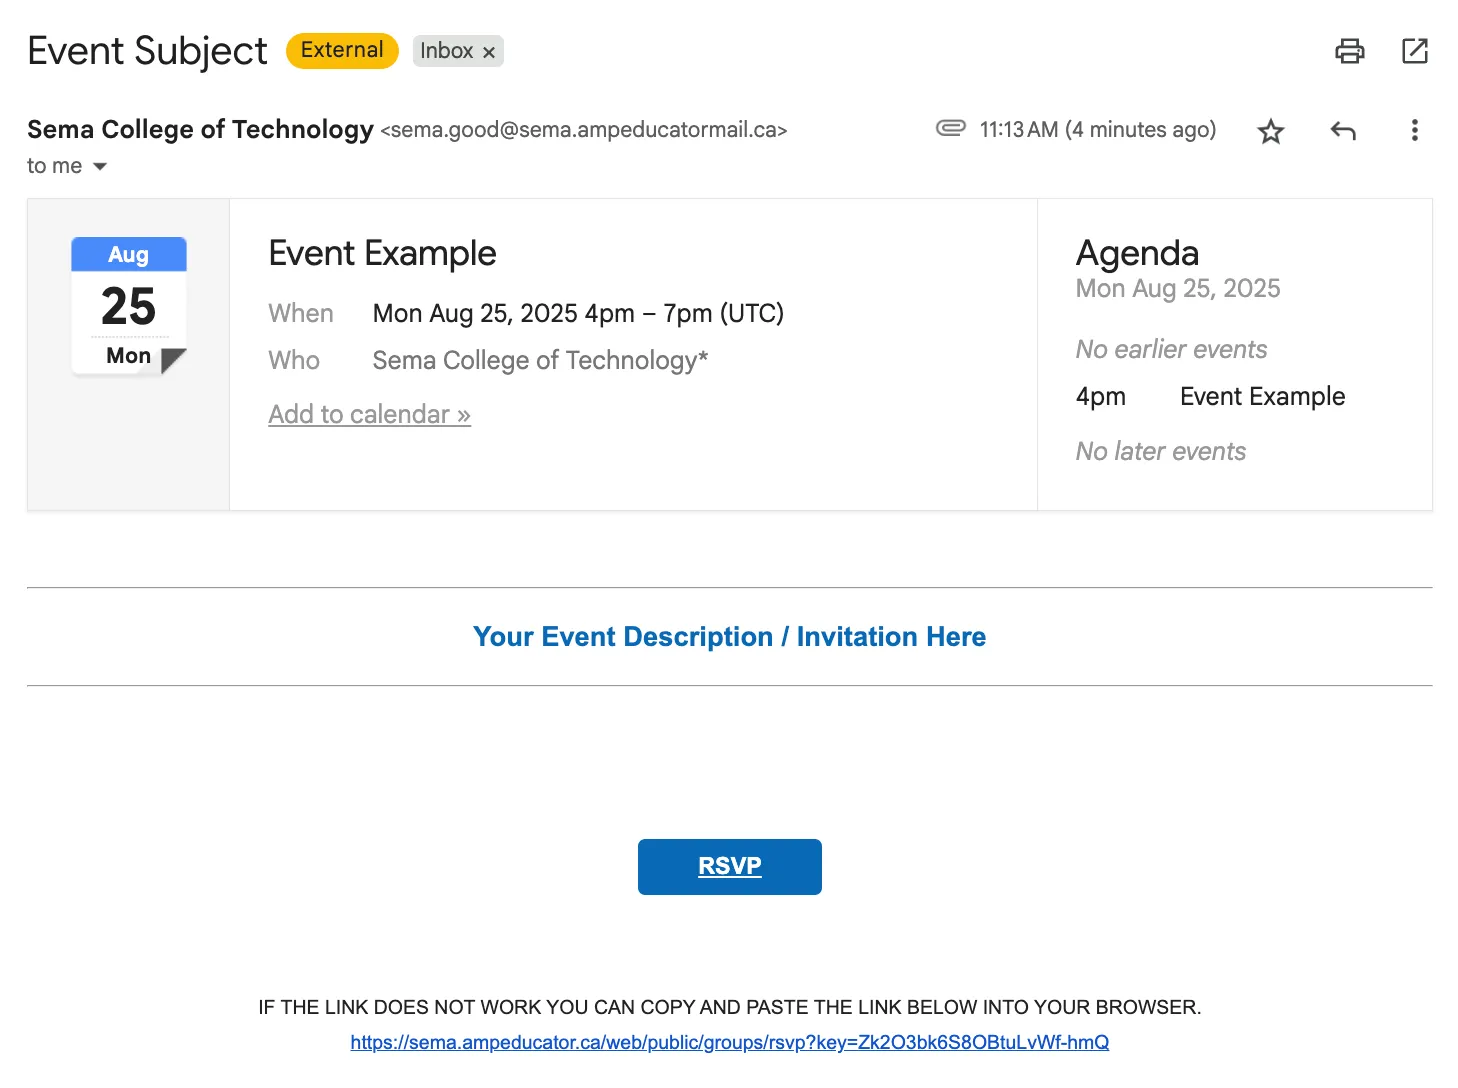Click the 'No earlier events' agenda text
This screenshot has height=1088, width=1458.
click(1171, 350)
